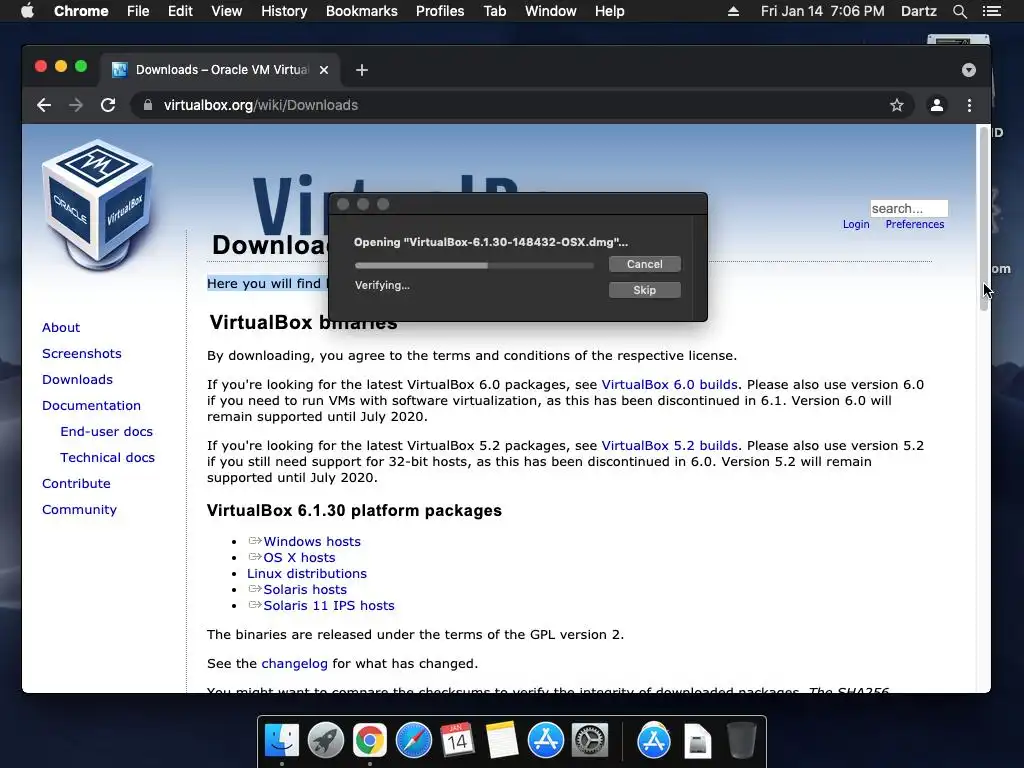The image size is (1024, 768).
Task: Click the Preferences link
Action: click(915, 224)
